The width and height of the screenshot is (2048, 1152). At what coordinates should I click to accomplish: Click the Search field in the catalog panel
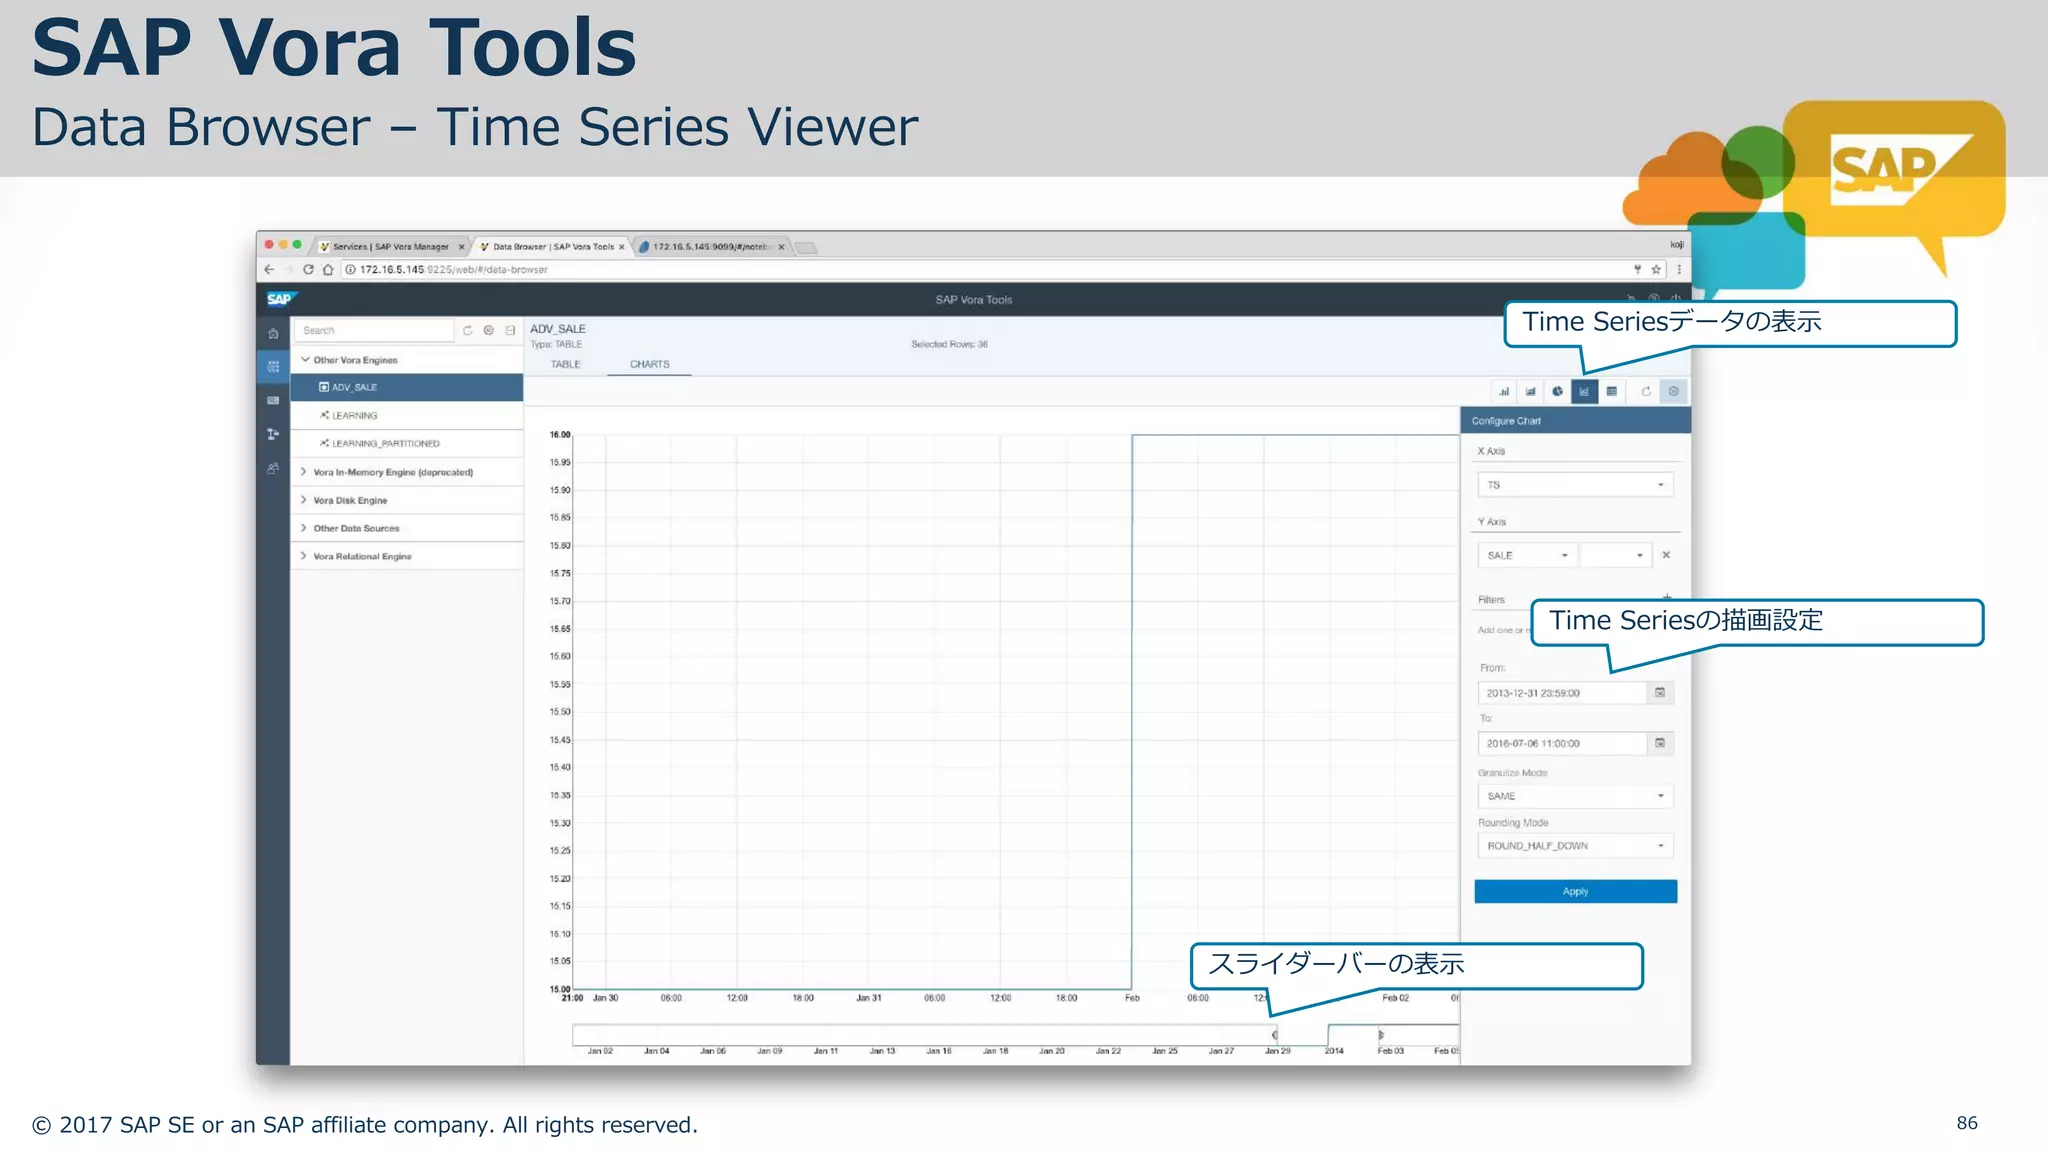374,330
